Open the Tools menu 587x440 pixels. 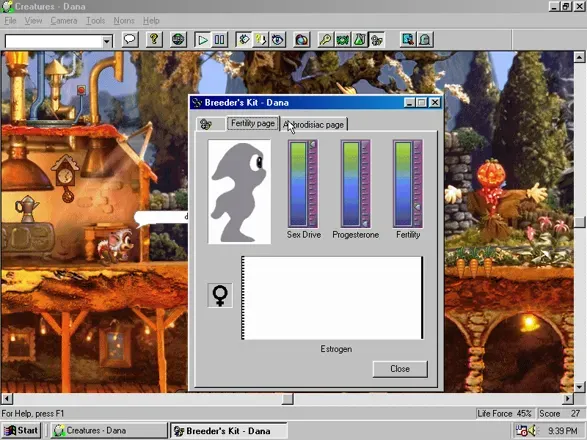point(95,21)
